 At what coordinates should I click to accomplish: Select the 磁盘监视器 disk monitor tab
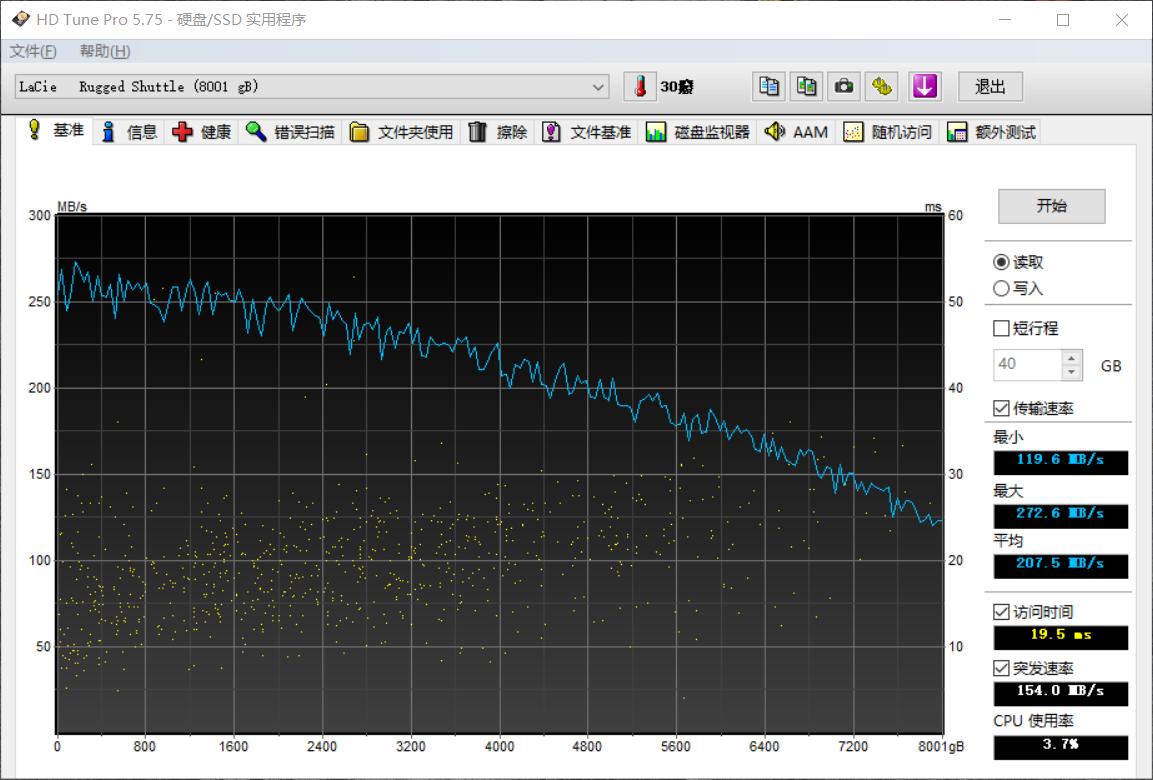click(698, 132)
